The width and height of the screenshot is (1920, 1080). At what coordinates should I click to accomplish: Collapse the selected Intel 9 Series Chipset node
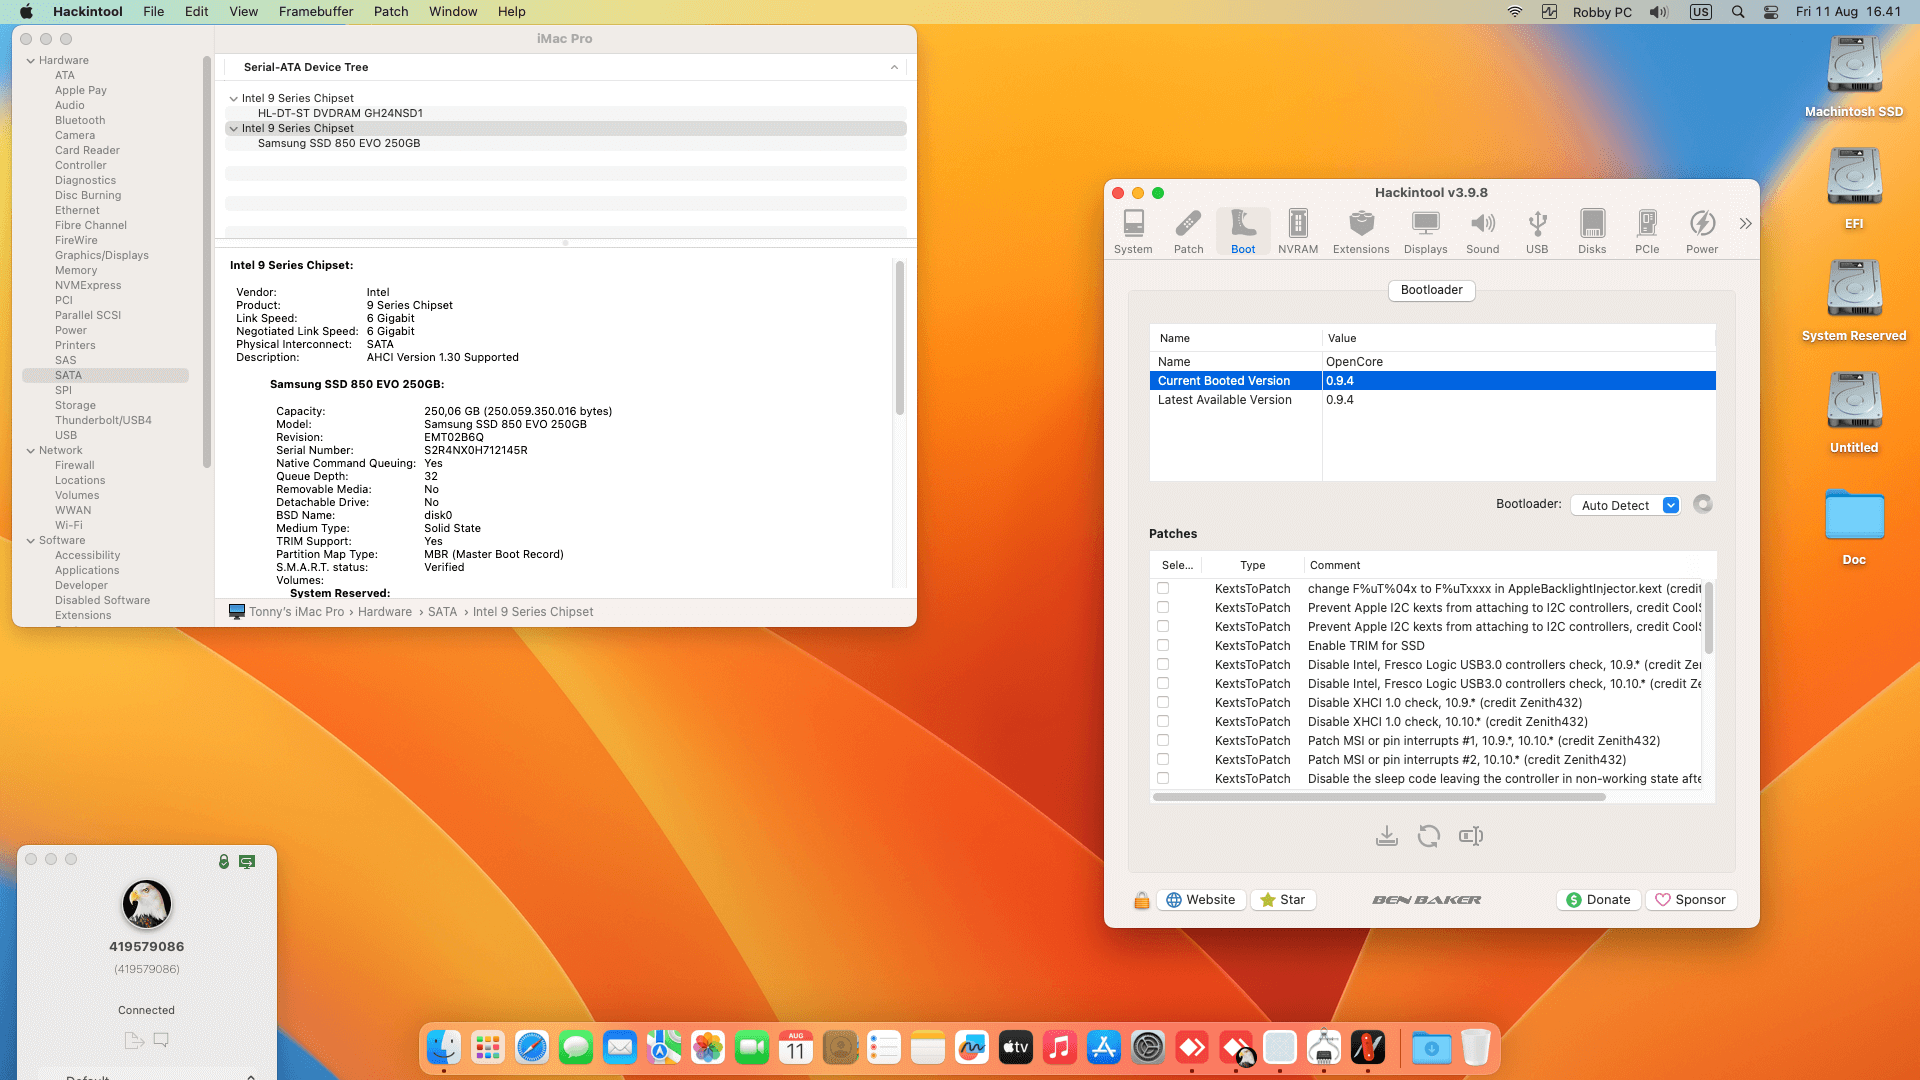[233, 129]
